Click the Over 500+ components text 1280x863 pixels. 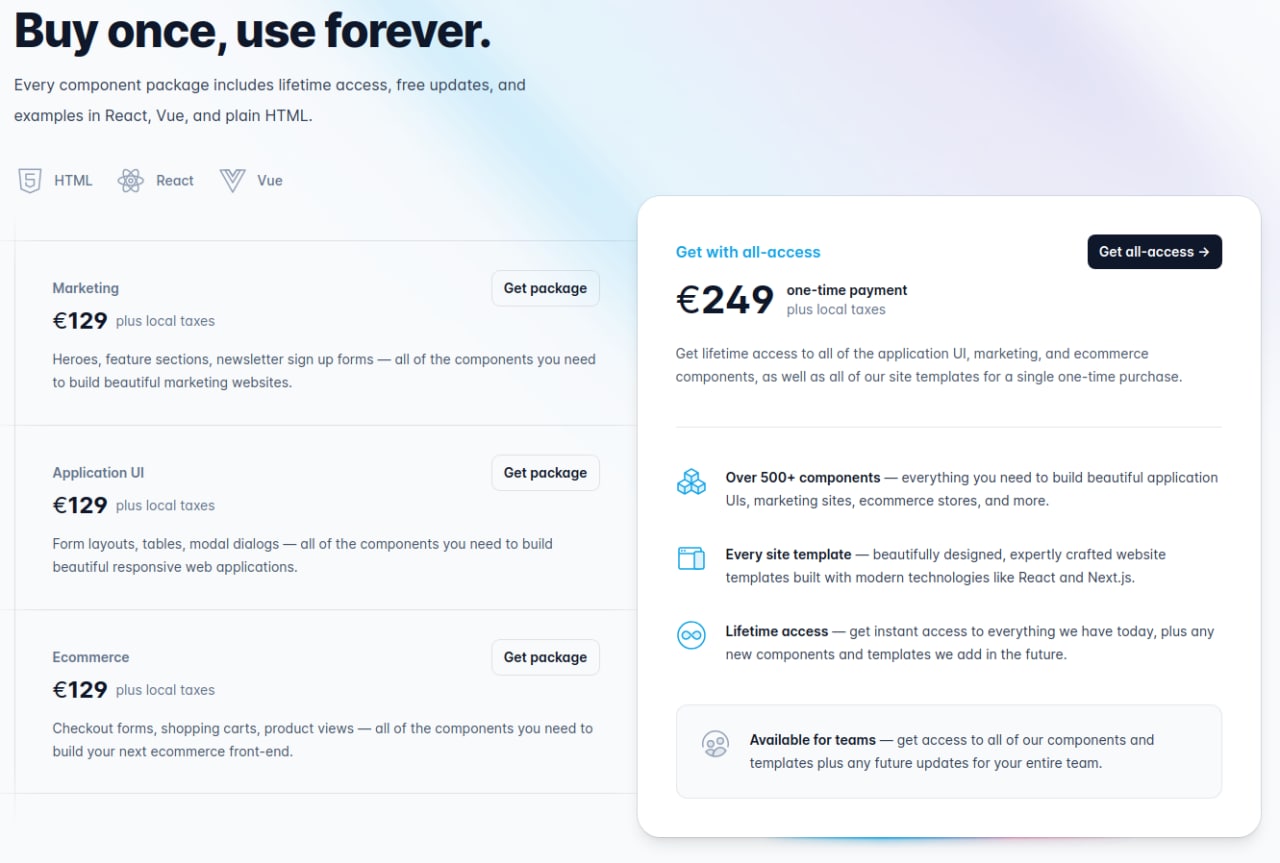click(x=802, y=478)
